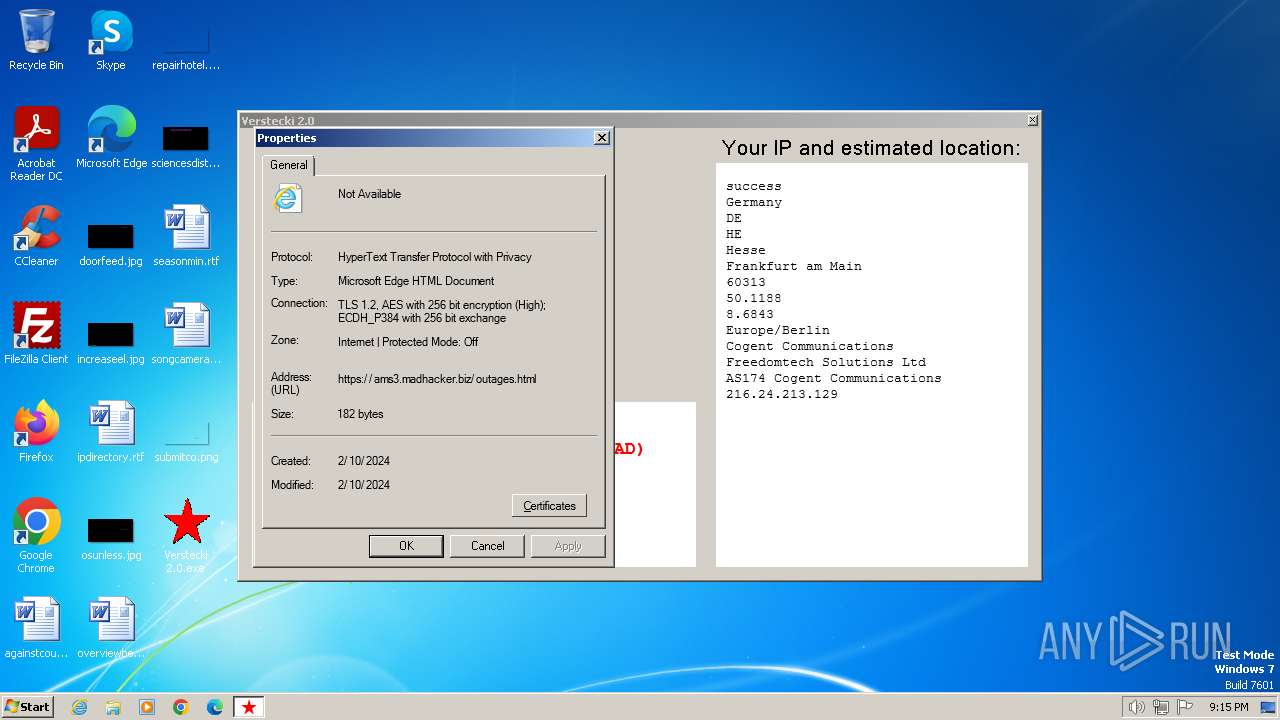Click the clock showing 9:15 PM
This screenshot has height=720, width=1280.
(x=1228, y=707)
